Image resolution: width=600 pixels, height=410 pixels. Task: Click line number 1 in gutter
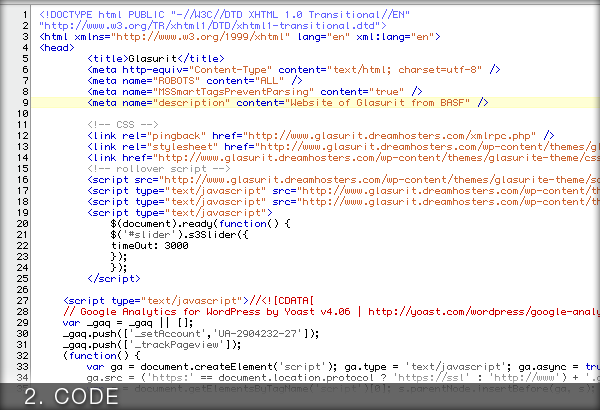click(25, 15)
